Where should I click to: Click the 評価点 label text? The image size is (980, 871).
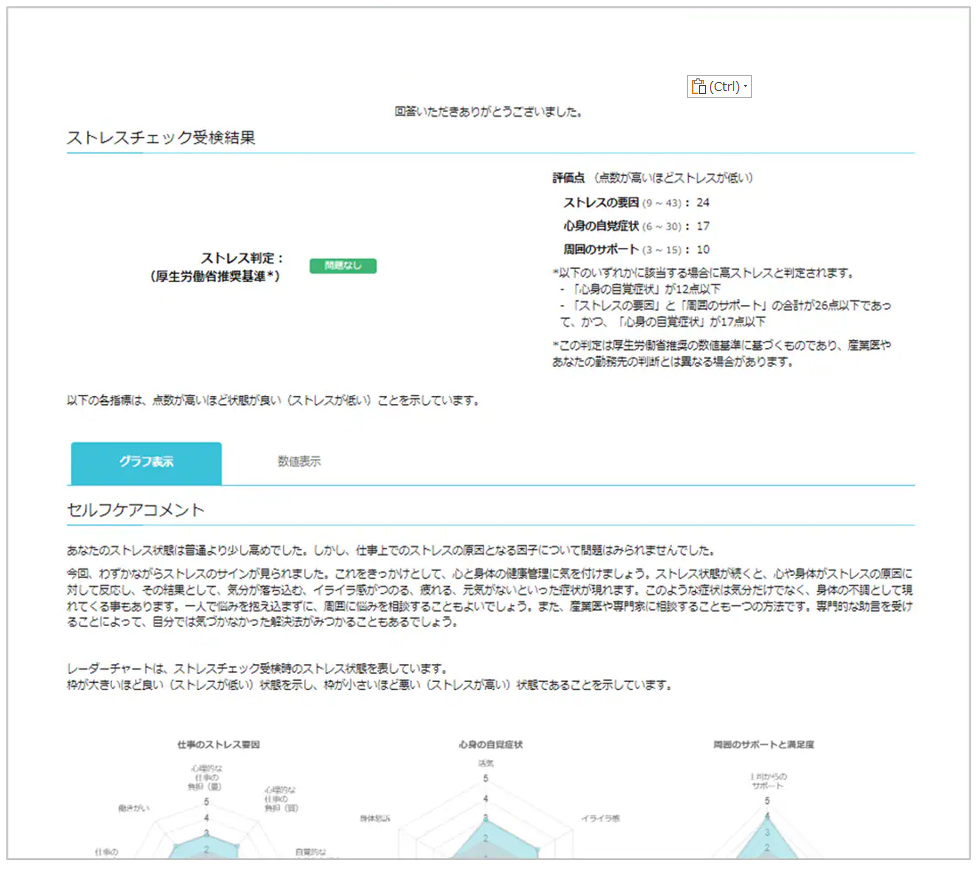[568, 178]
